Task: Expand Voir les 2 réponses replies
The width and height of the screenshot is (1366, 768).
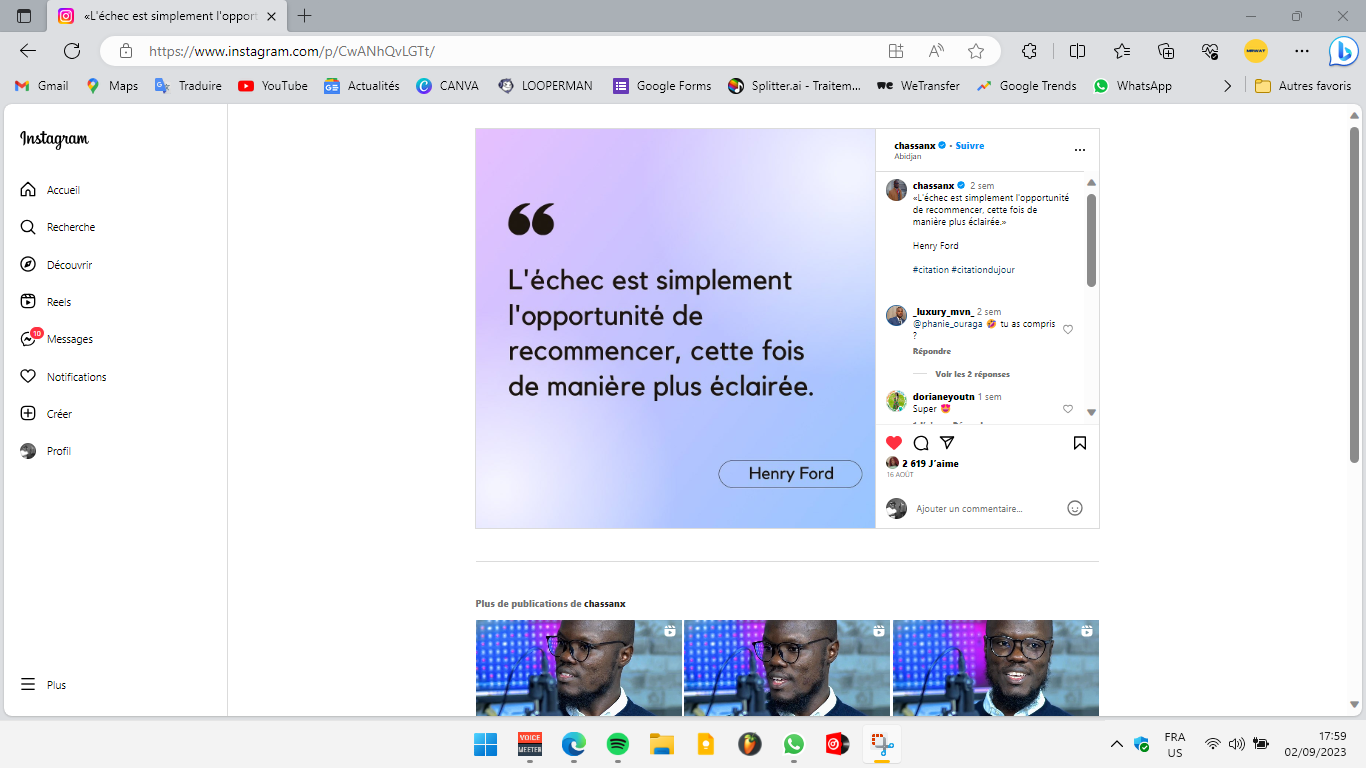Action: pos(972,374)
